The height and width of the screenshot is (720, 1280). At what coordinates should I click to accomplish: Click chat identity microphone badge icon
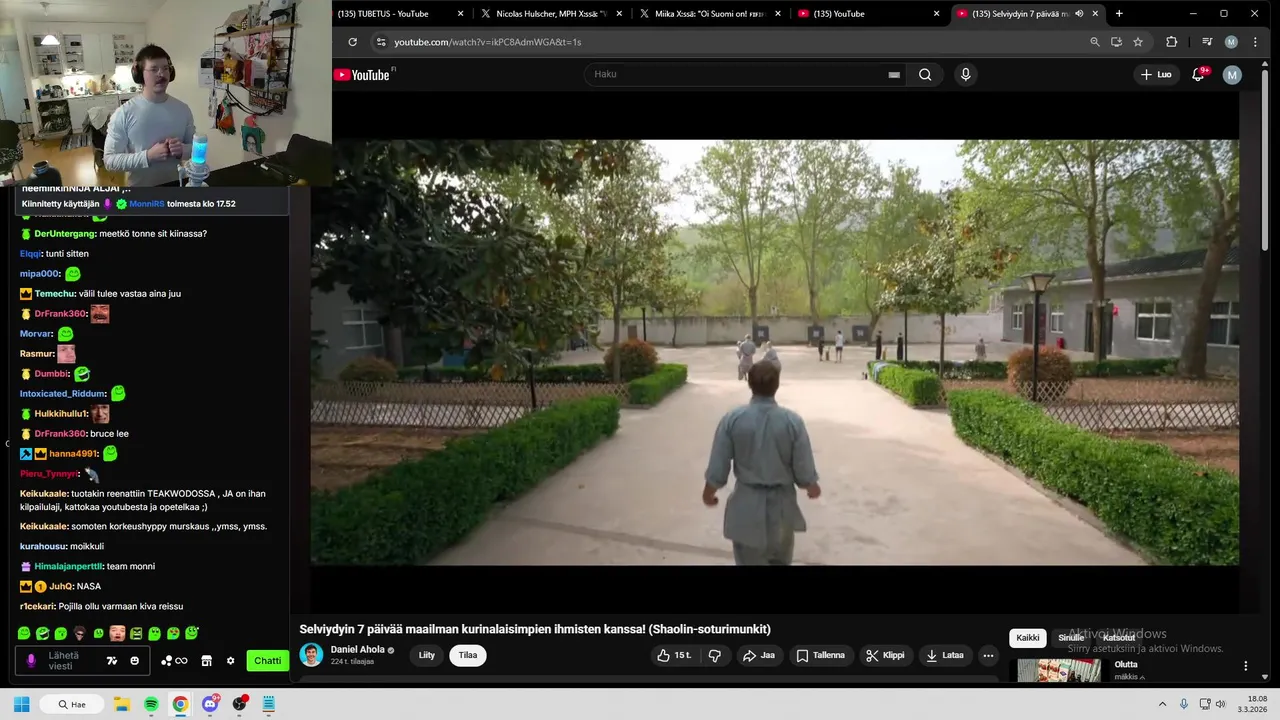click(x=31, y=661)
